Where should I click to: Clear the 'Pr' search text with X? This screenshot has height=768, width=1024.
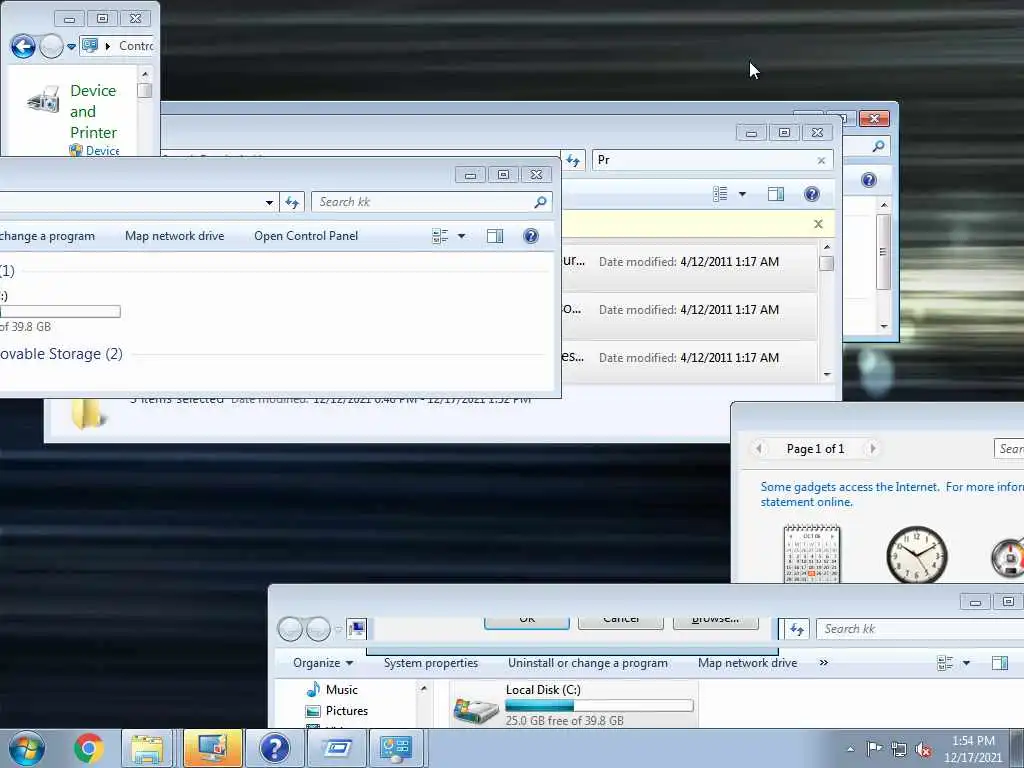click(822, 161)
